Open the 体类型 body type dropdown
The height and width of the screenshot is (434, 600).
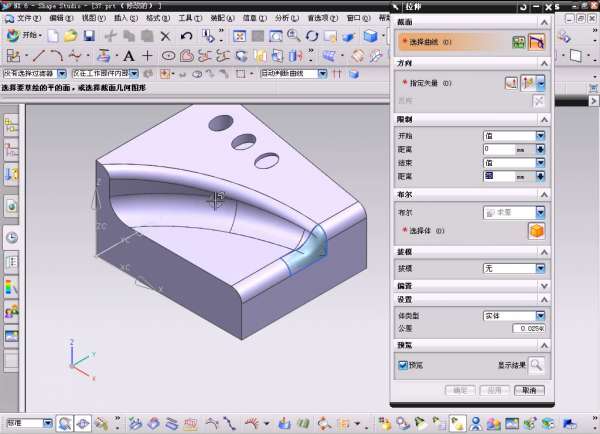(540, 315)
